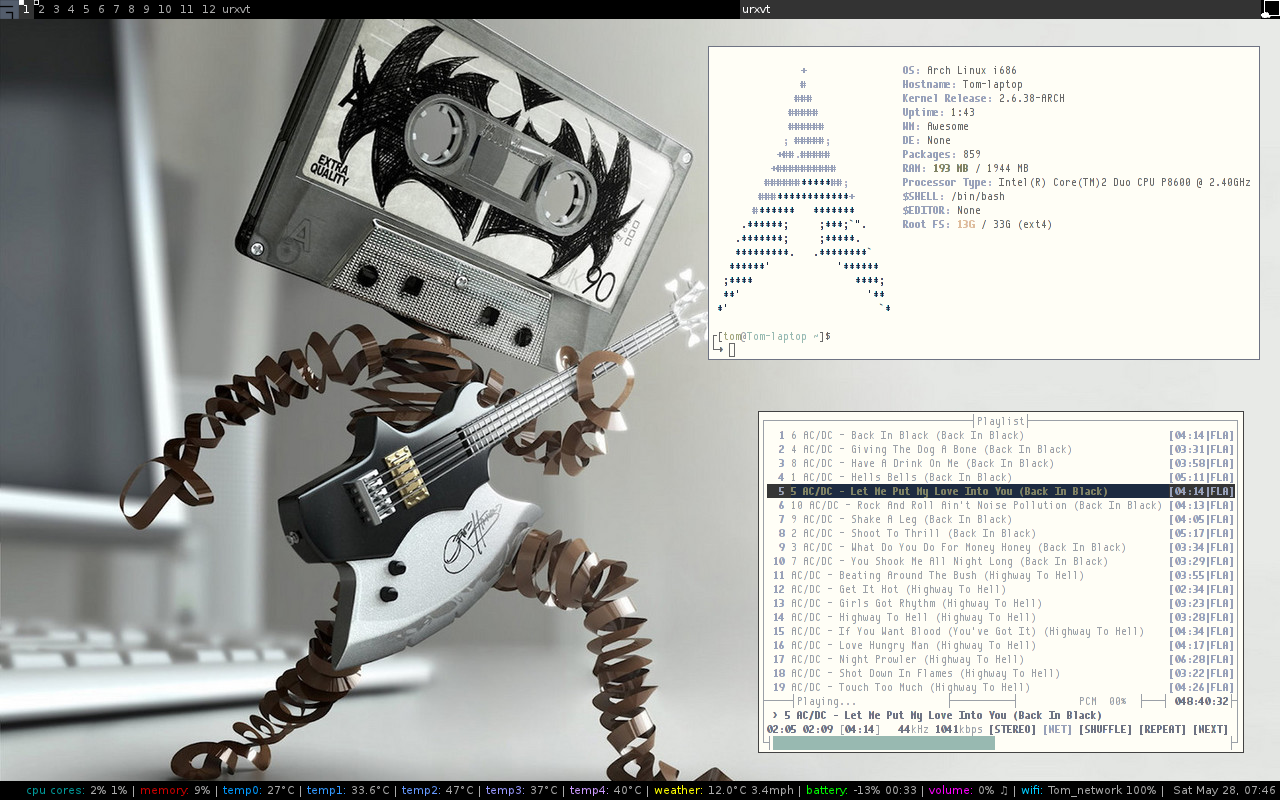Select the first urxvt entry in the tasklist
Viewport: 1280px width, 800px height.
(x=480, y=9)
